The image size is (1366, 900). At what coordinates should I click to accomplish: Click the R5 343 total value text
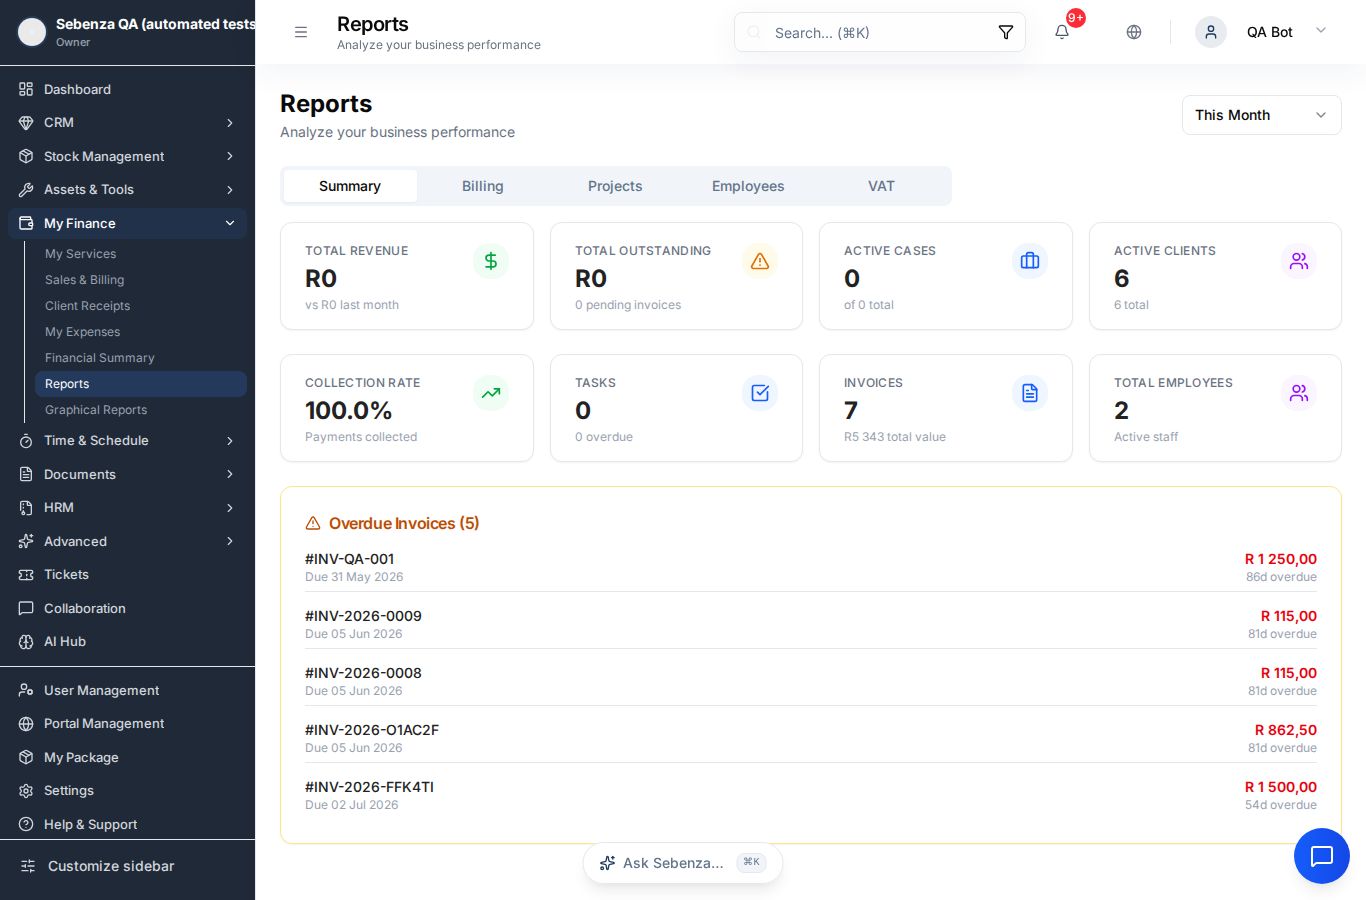point(895,437)
